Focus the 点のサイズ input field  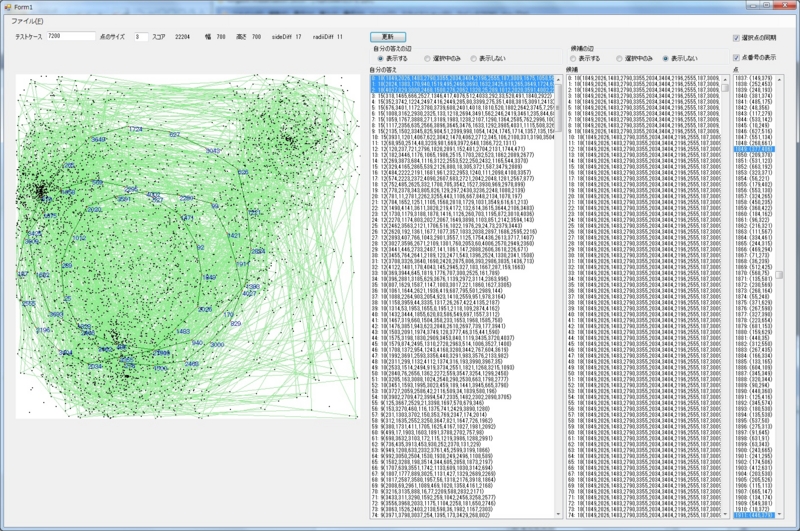pyautogui.click(x=141, y=37)
